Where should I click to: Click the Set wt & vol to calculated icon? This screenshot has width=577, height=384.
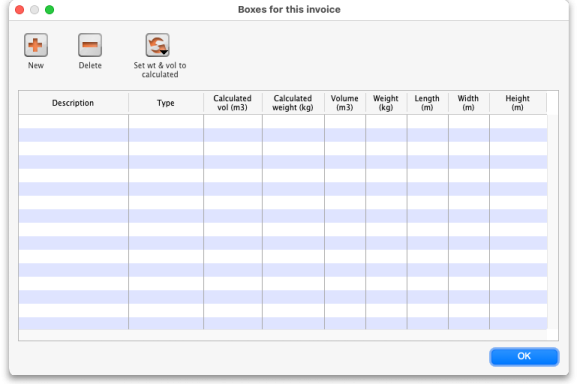click(x=157, y=45)
